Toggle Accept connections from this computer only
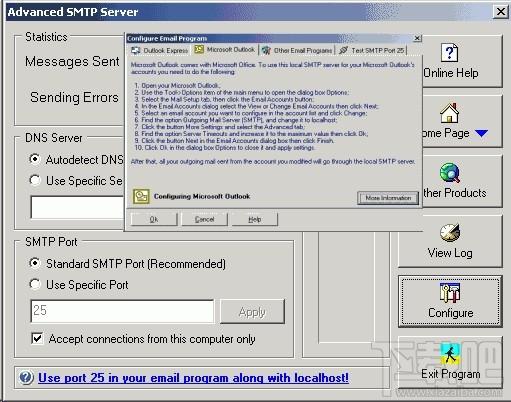Viewport: 511px width, 402px height. (x=37, y=338)
